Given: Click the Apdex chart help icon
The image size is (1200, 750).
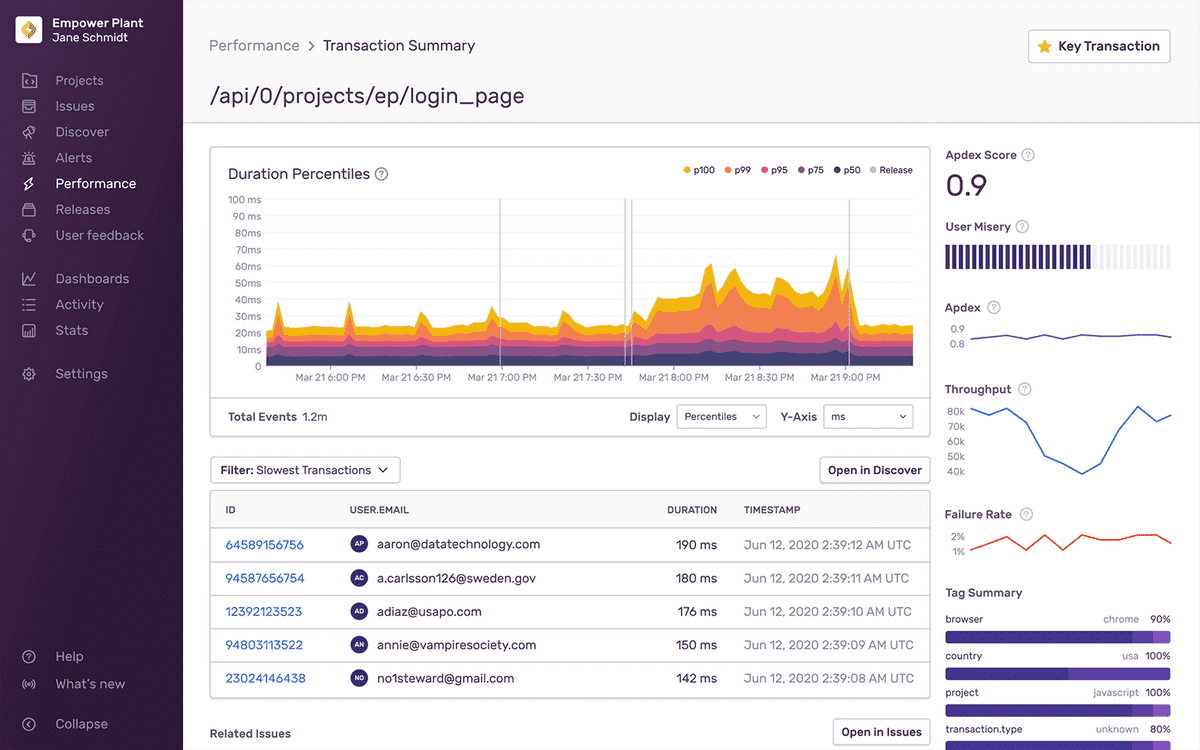Looking at the screenshot, I should pos(993,308).
